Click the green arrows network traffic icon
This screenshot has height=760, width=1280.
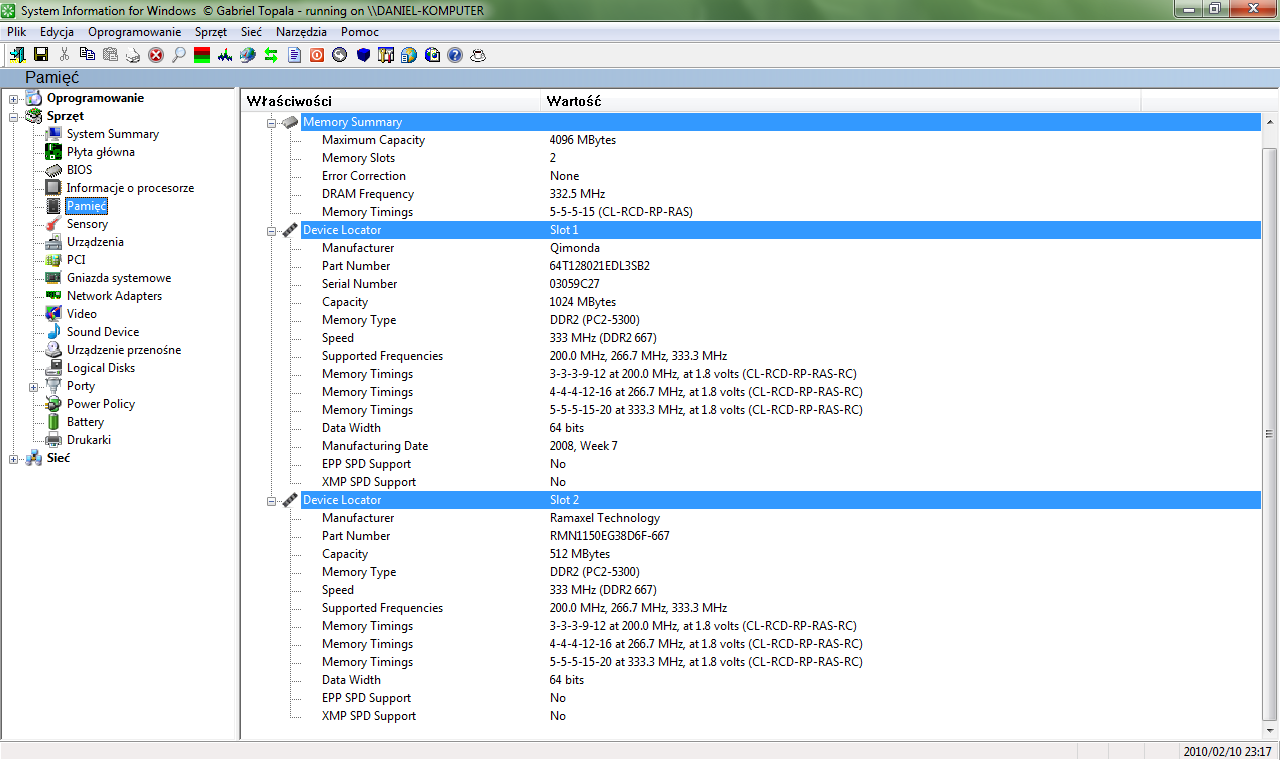[271, 55]
